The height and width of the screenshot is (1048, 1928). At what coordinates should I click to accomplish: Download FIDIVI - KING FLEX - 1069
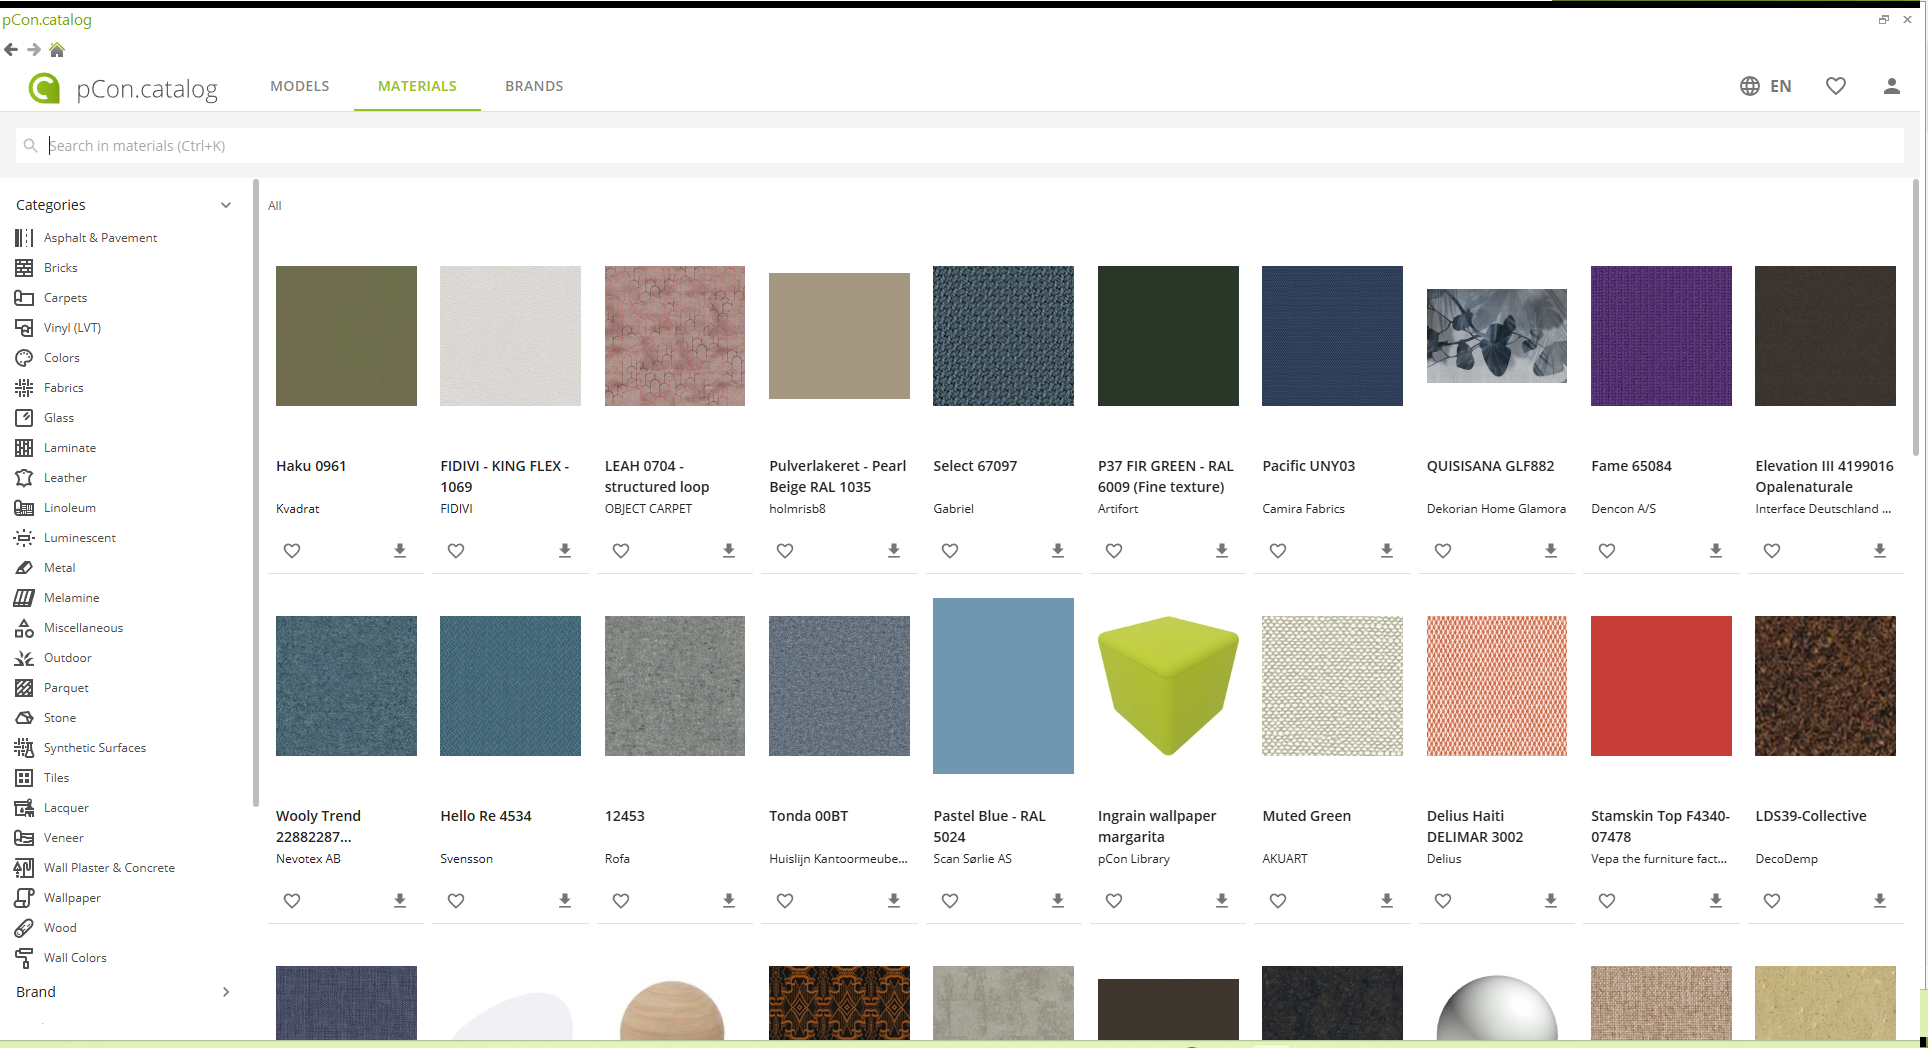tap(565, 550)
